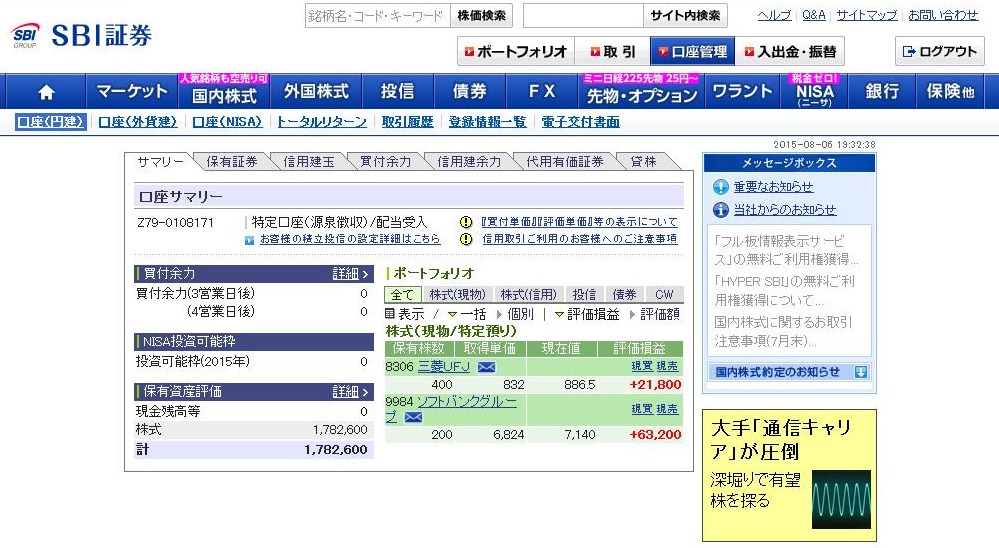The image size is (999, 548).
Task: Switch to 信用建玉 tab
Action: (309, 162)
